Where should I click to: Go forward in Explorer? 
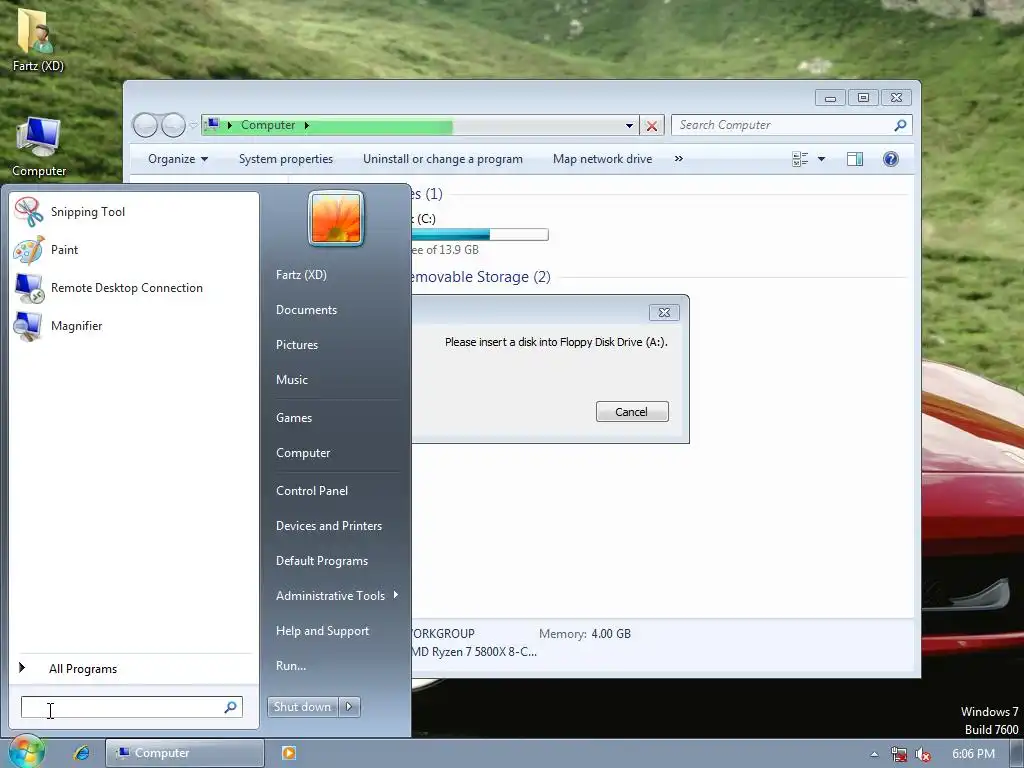coord(173,125)
